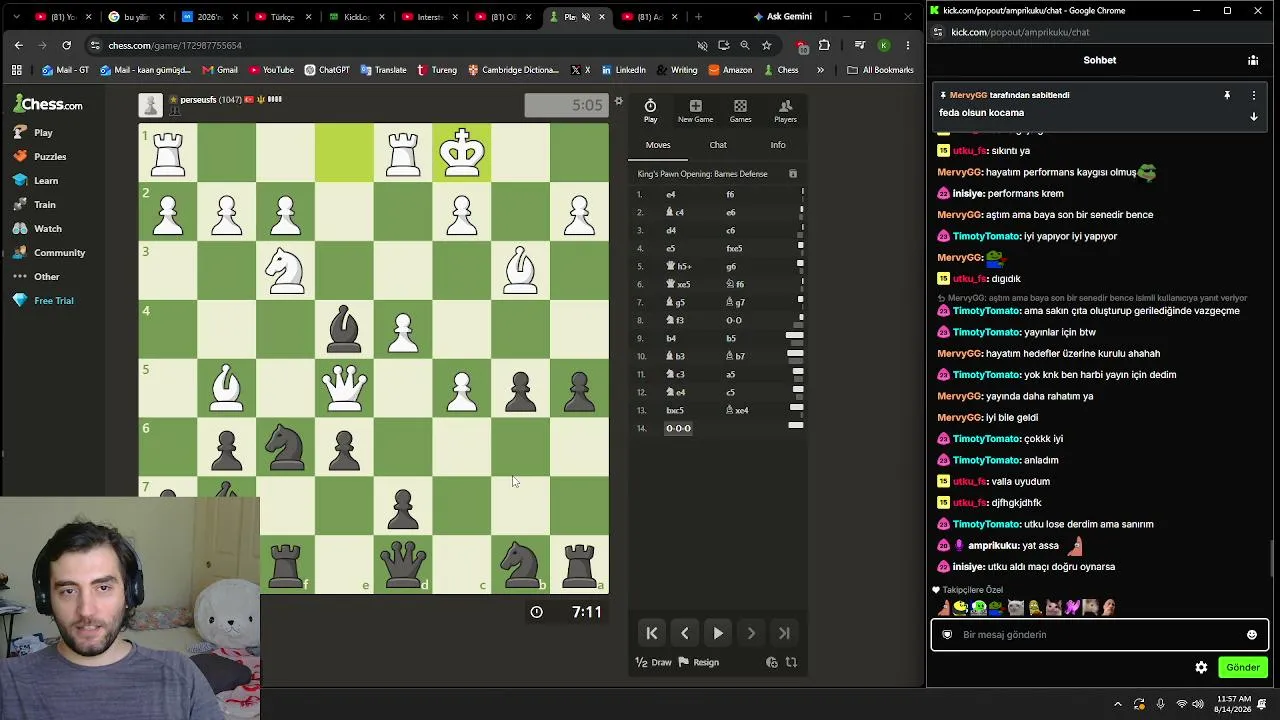Bookmark this page with the star icon

[x=766, y=45]
